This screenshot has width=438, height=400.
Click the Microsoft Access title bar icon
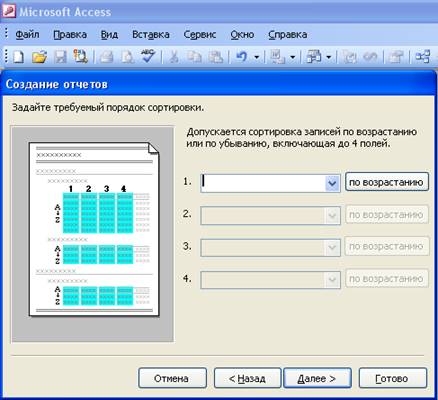pyautogui.click(x=9, y=11)
